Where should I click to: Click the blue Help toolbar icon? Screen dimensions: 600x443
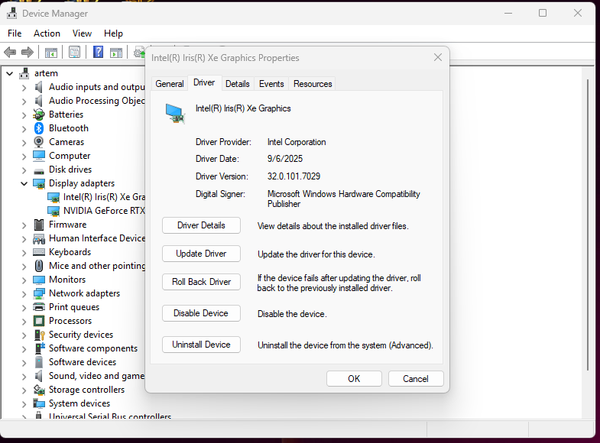pos(99,52)
